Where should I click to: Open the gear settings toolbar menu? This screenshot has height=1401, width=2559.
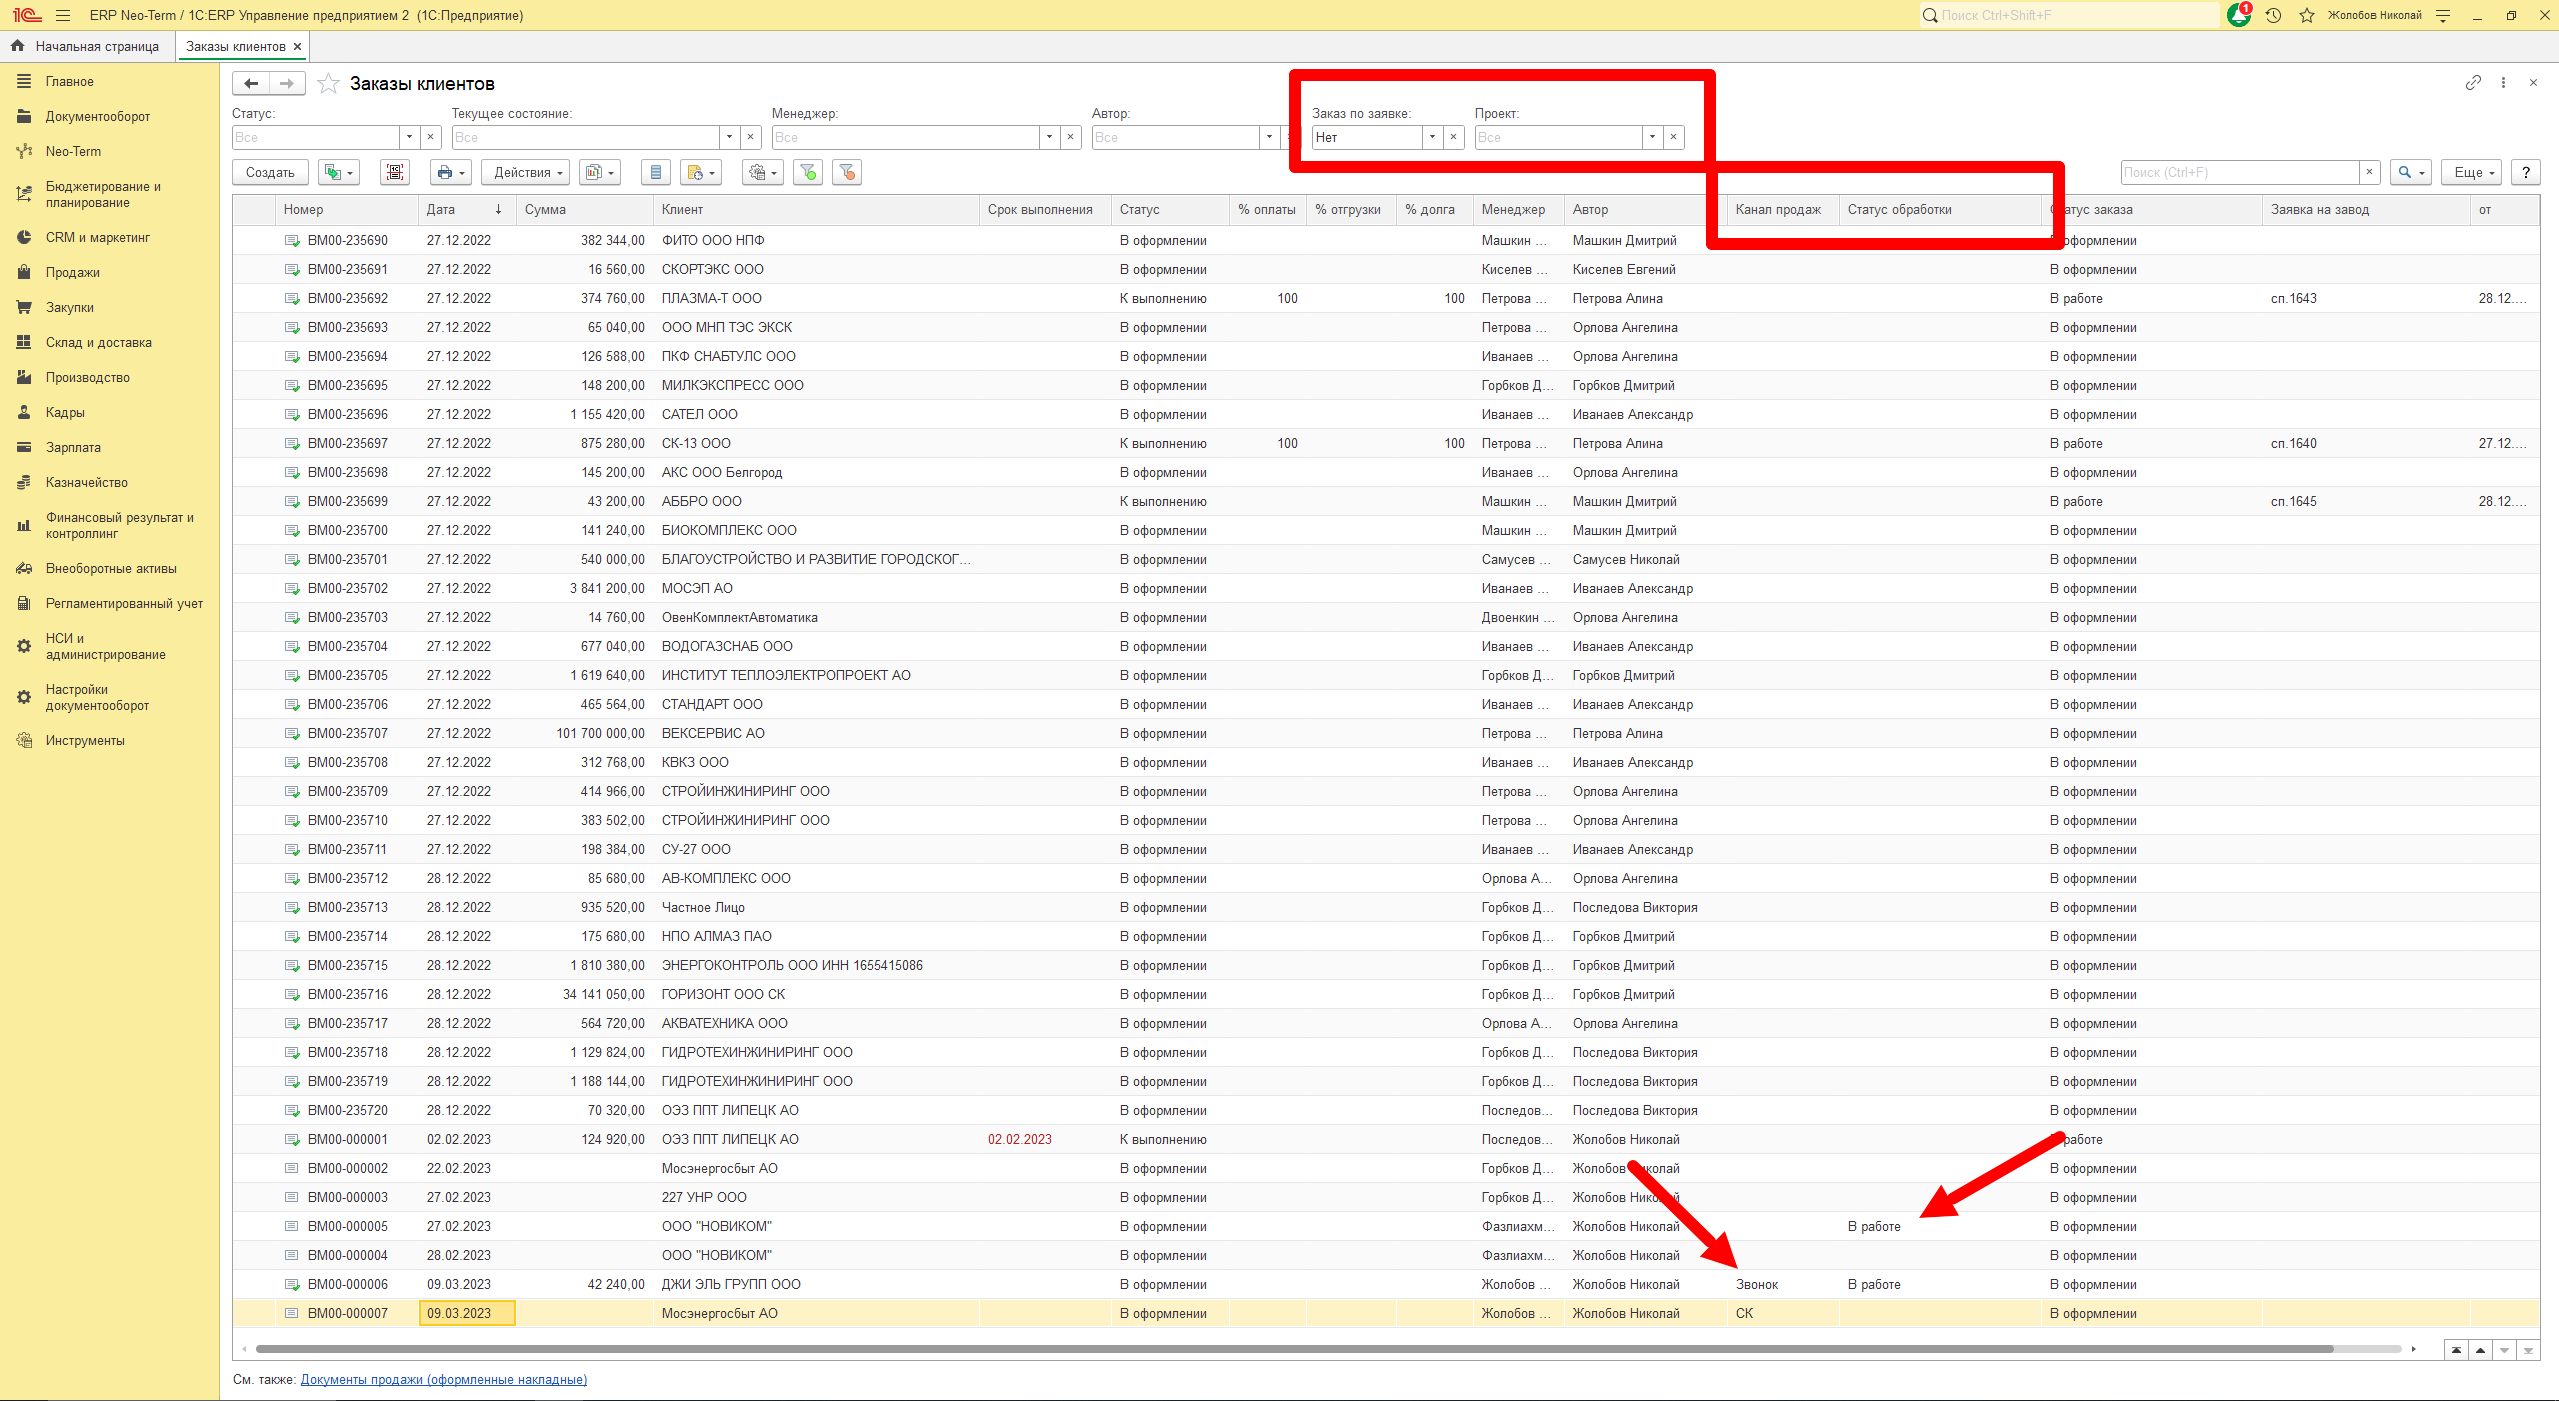coord(762,172)
